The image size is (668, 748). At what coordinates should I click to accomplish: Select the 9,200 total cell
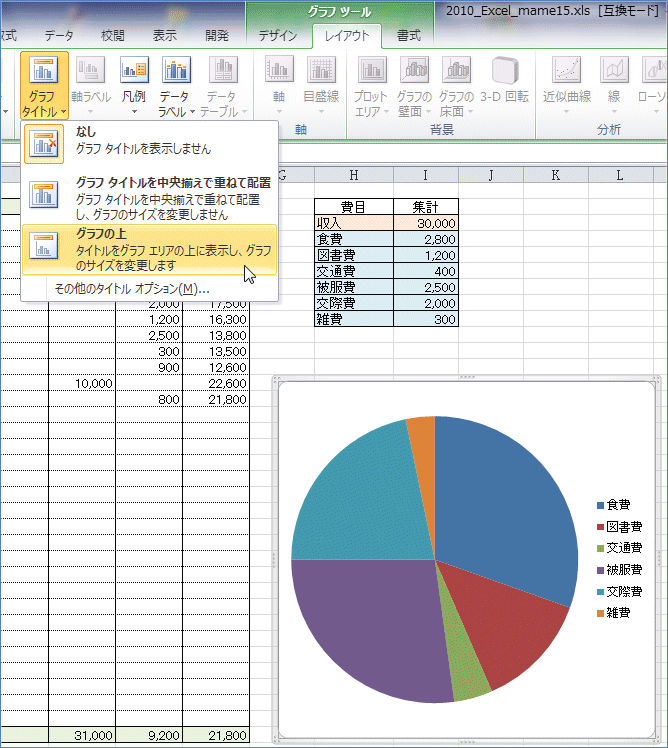[149, 735]
